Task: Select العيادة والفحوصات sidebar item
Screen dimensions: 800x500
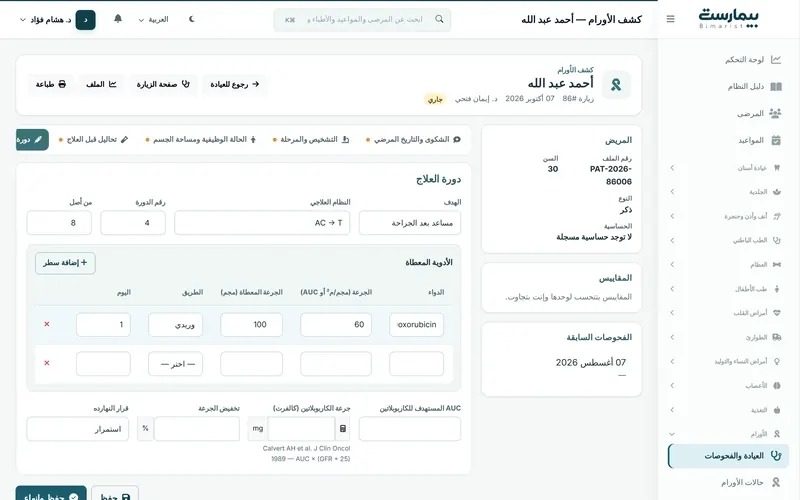Action: (x=729, y=456)
